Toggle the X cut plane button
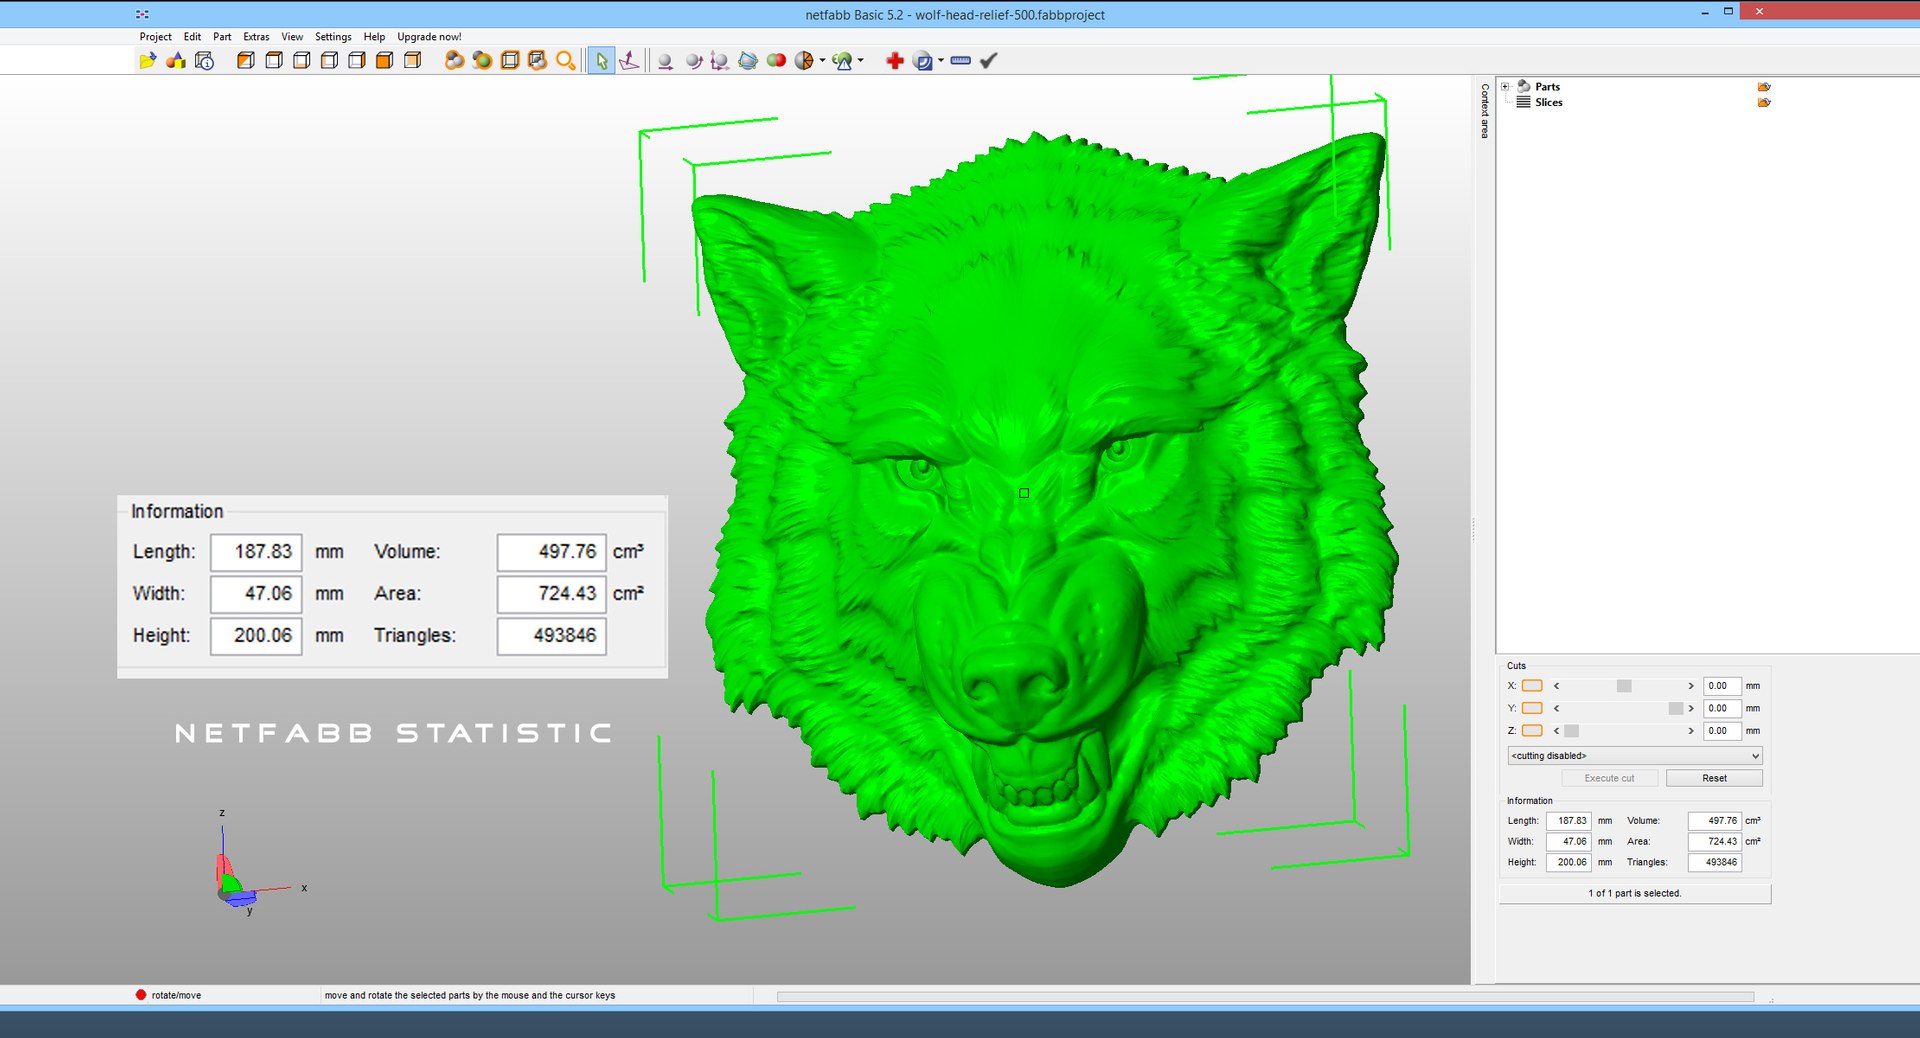This screenshot has width=1920, height=1038. (1532, 686)
